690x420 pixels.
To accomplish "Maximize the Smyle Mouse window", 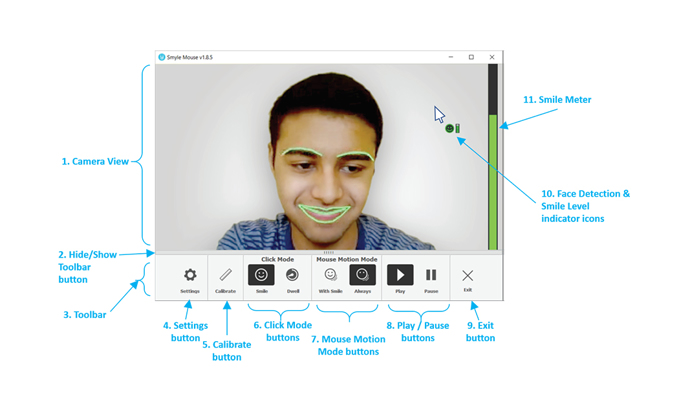I will (471, 57).
